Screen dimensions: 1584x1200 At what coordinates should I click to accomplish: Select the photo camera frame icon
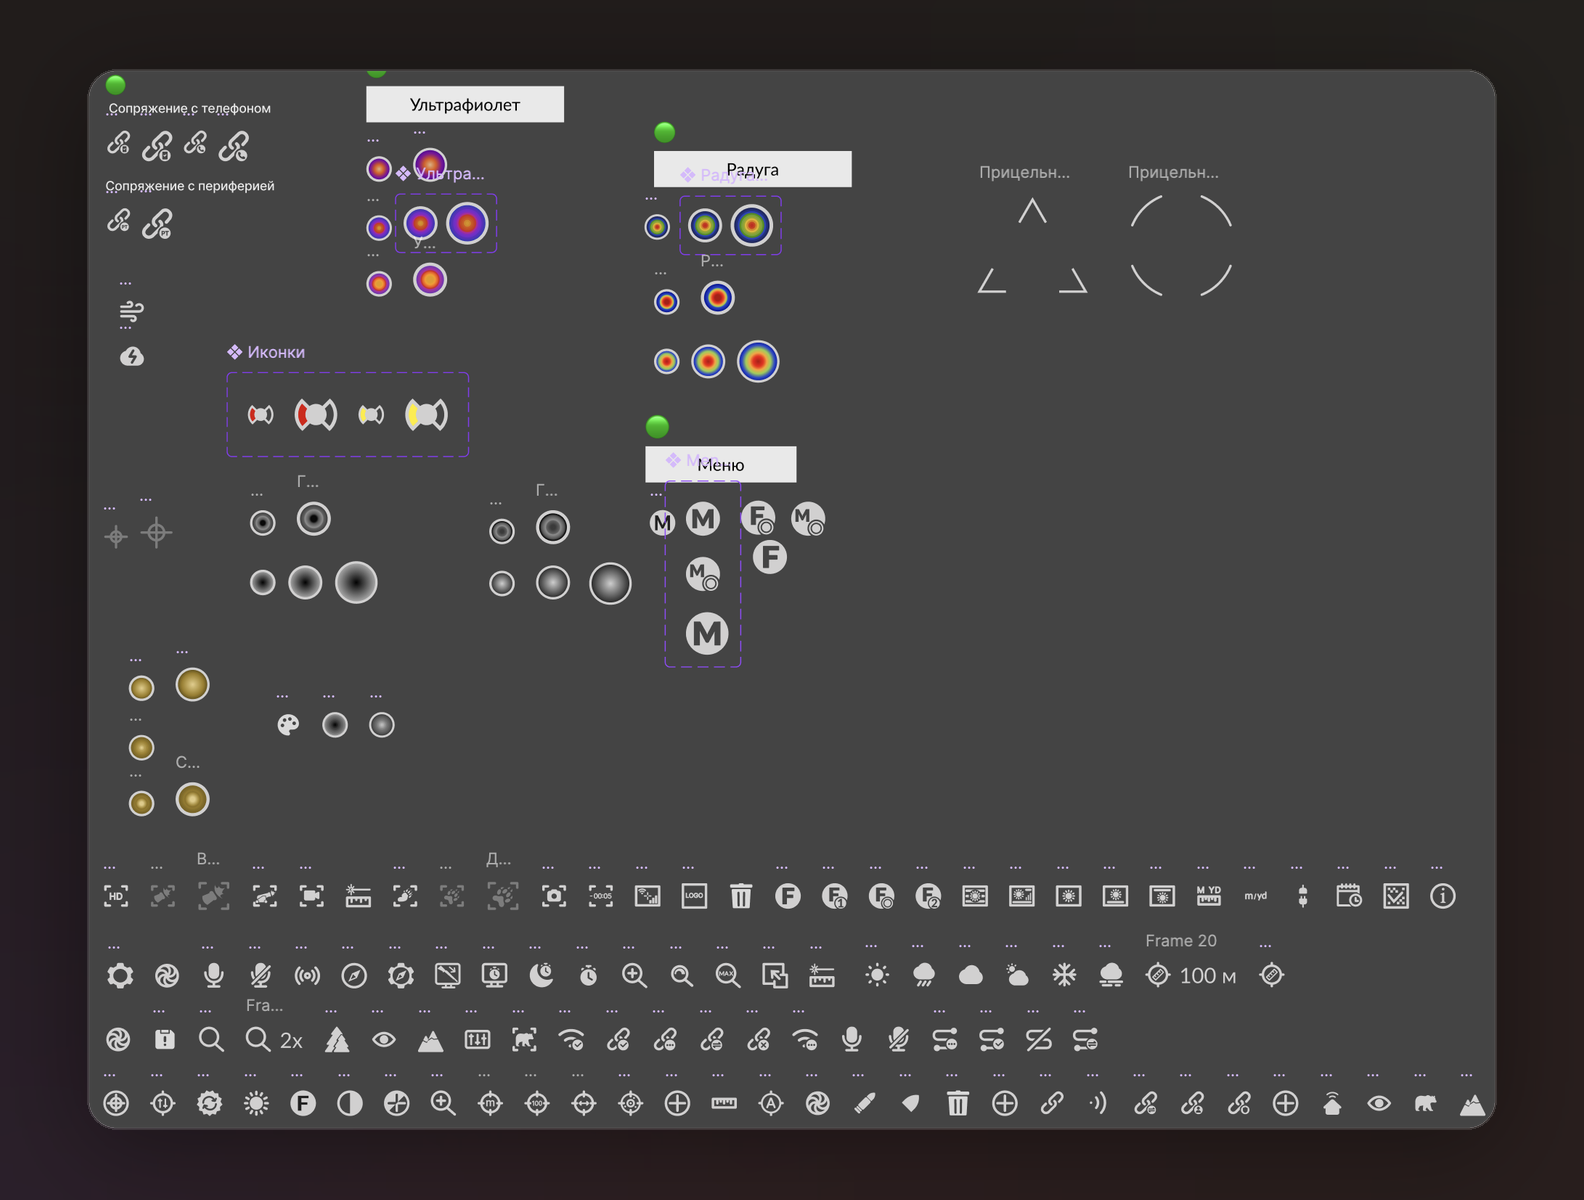coord(554,896)
